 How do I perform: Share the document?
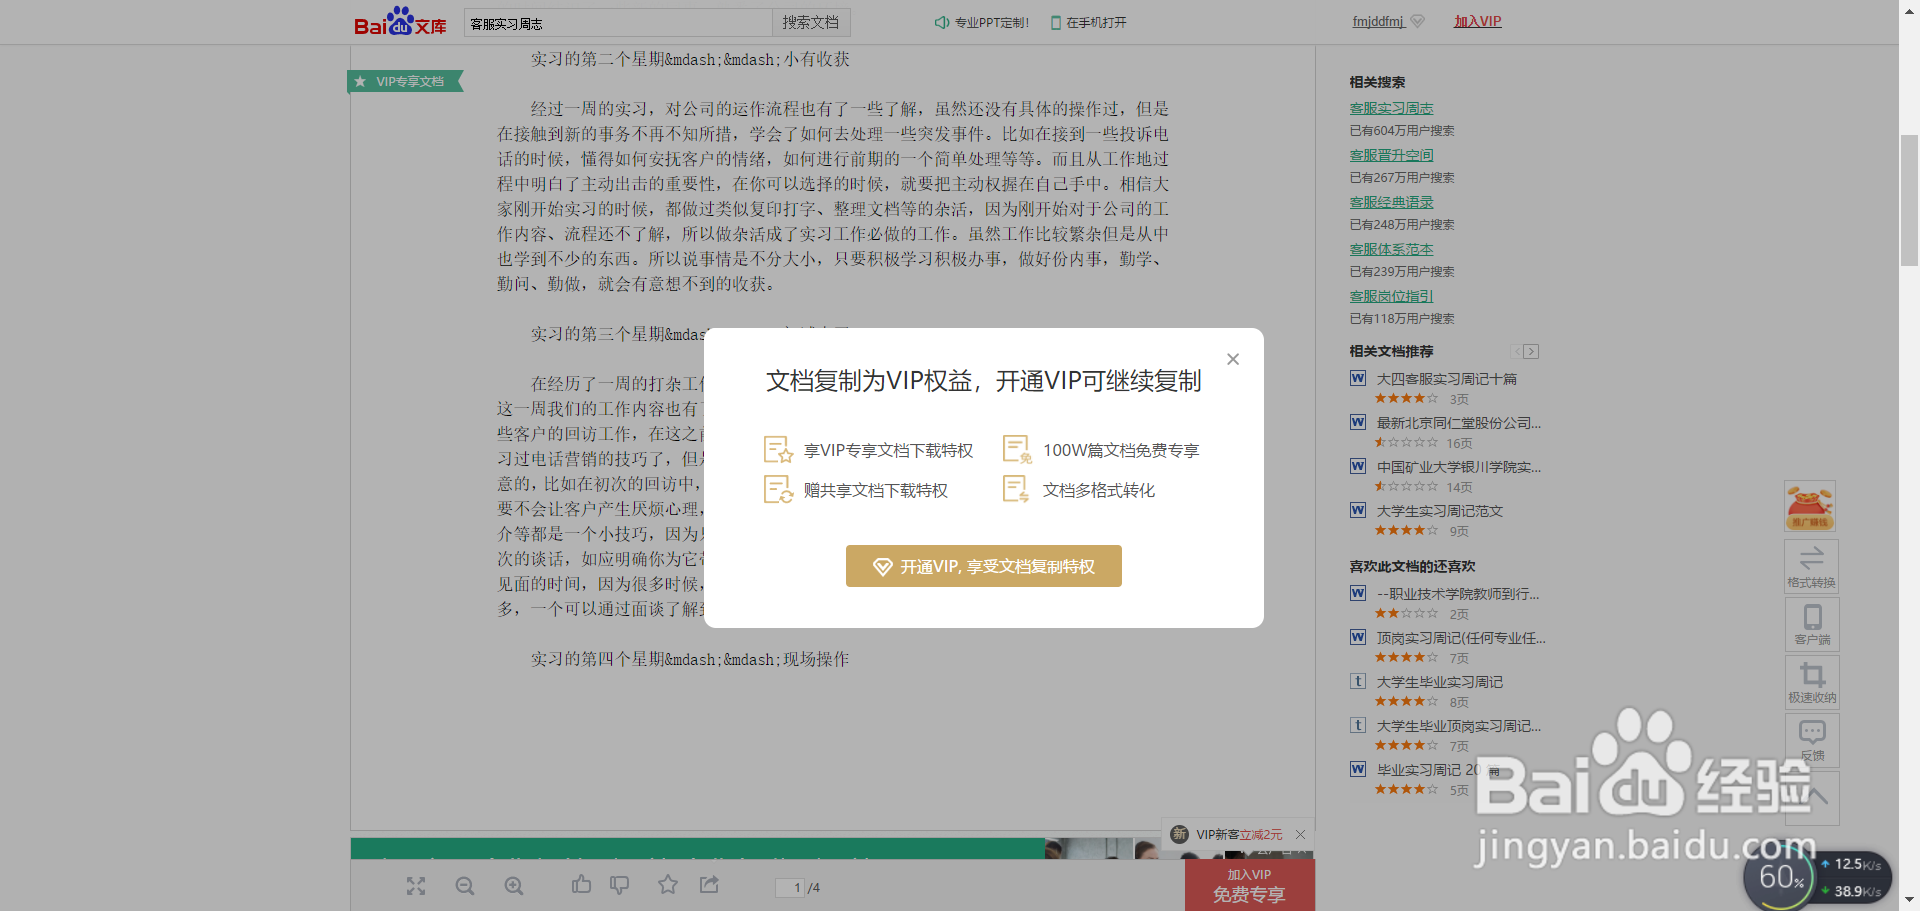[x=708, y=885]
